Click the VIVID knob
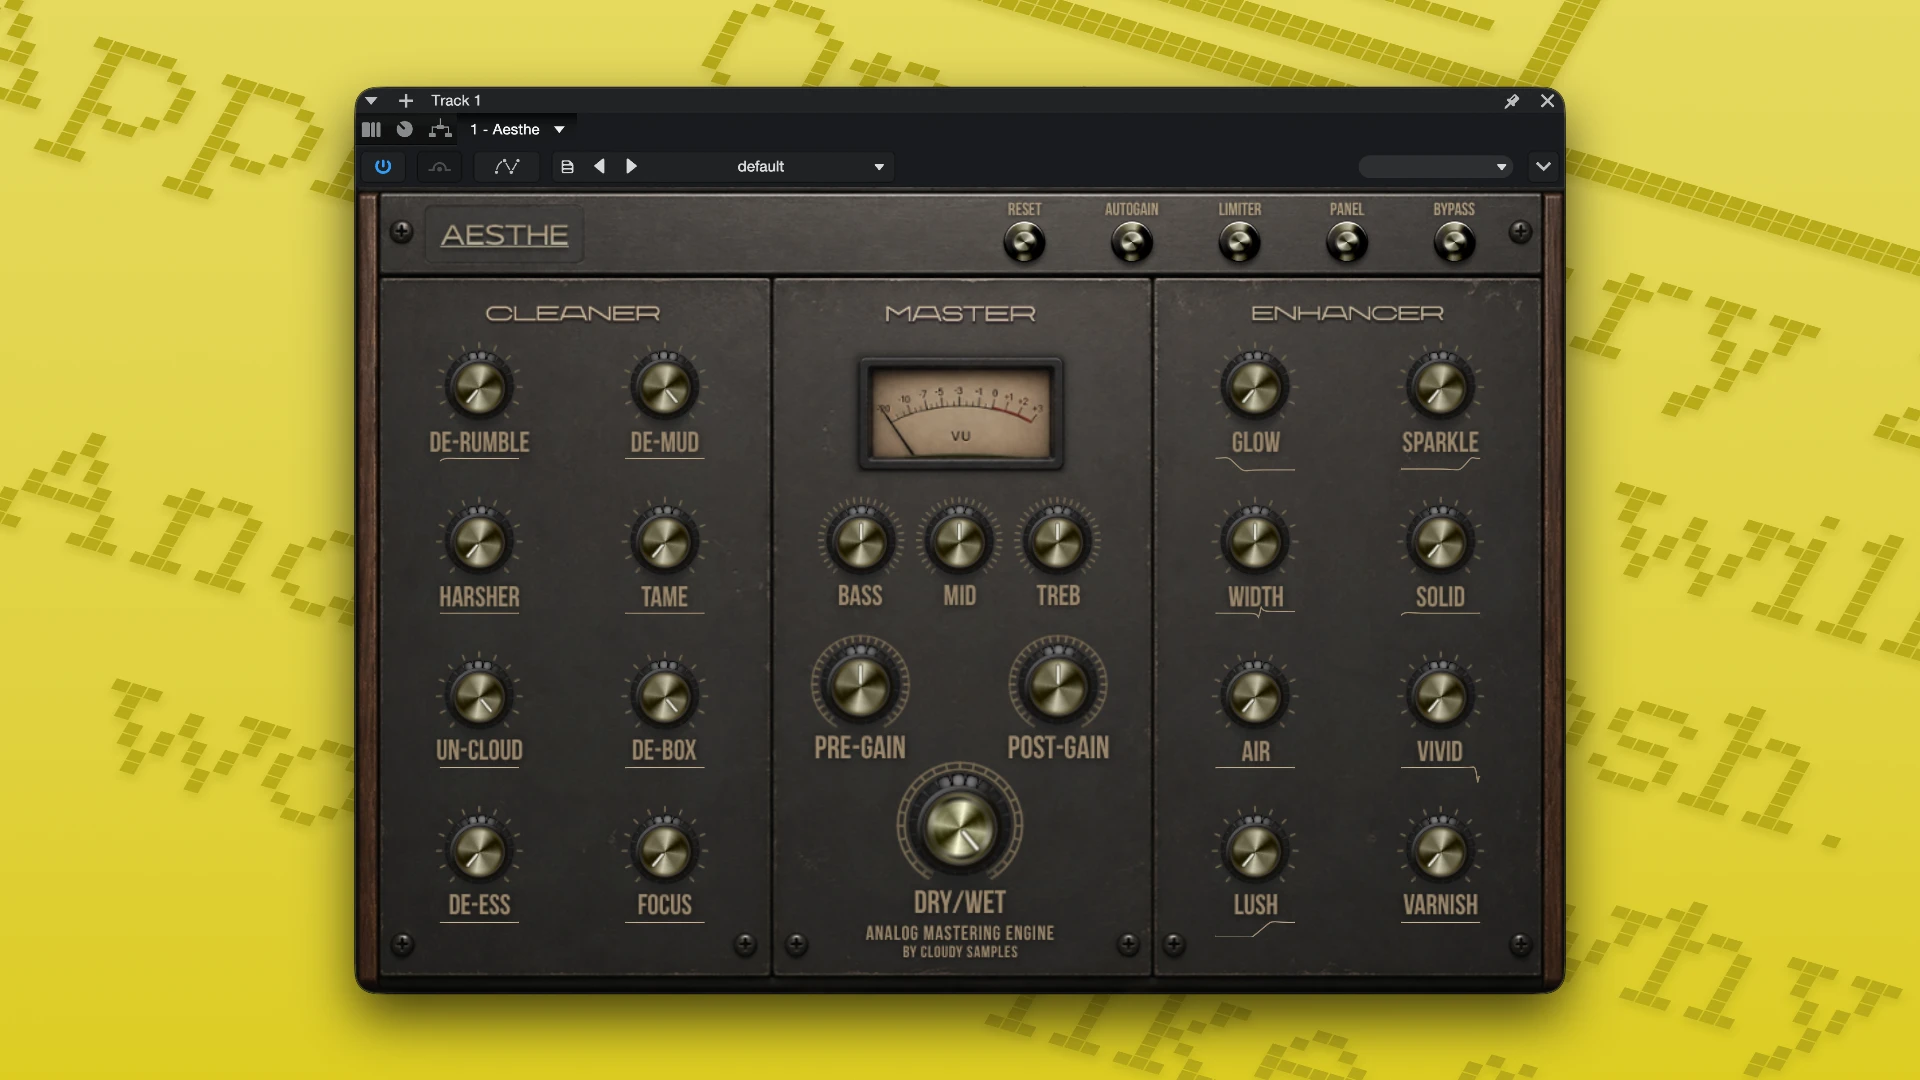 coord(1440,696)
